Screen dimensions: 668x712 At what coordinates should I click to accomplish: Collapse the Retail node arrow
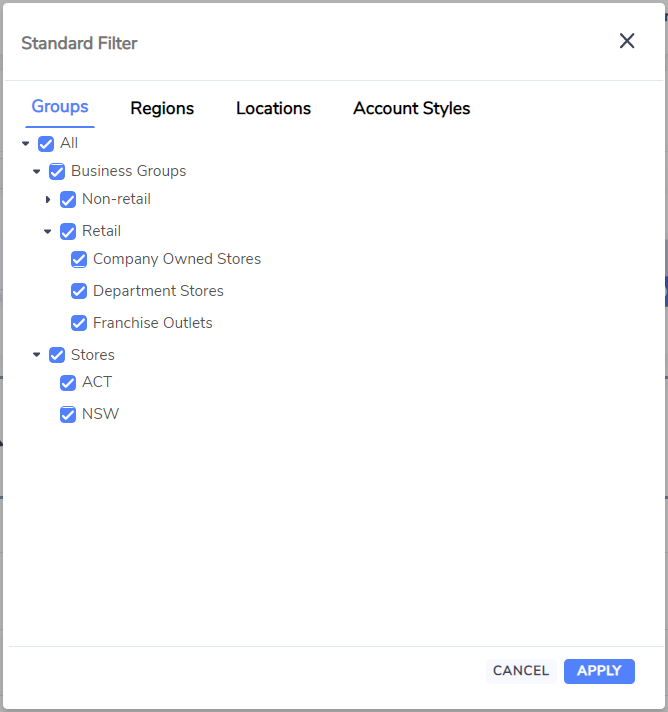48,232
